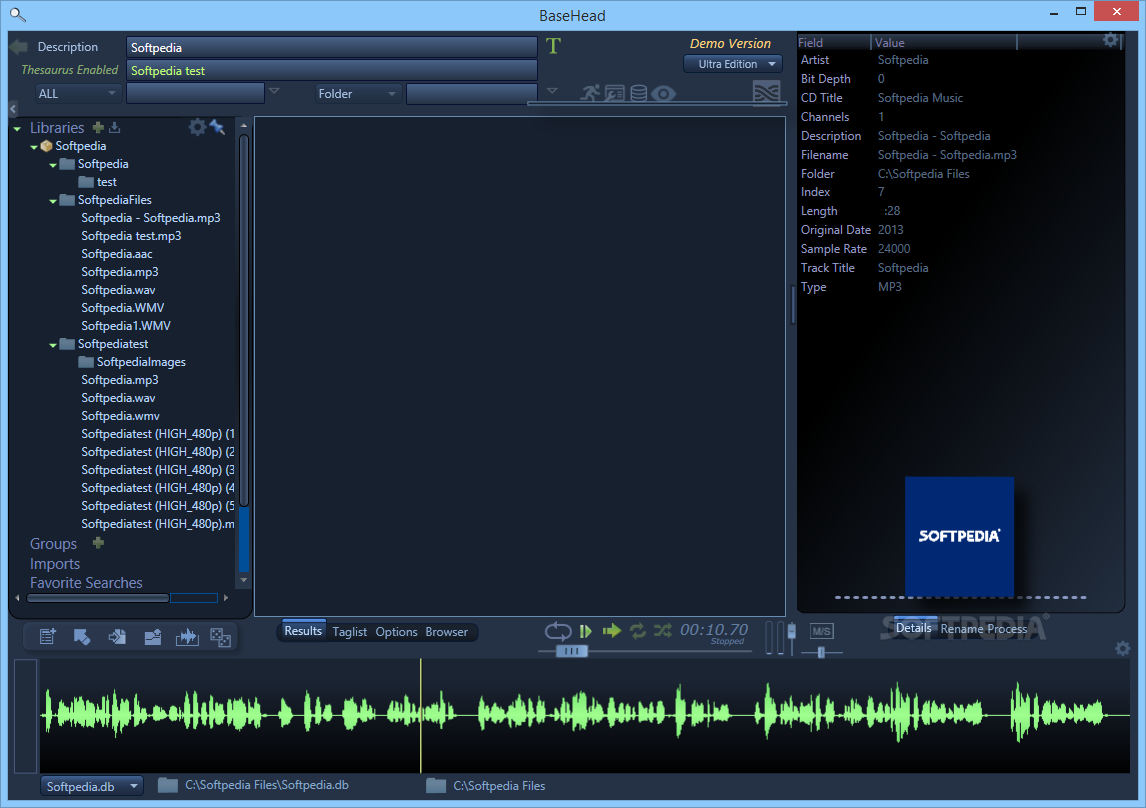Click the folder icon next to Softpedia.db path

pos(168,785)
